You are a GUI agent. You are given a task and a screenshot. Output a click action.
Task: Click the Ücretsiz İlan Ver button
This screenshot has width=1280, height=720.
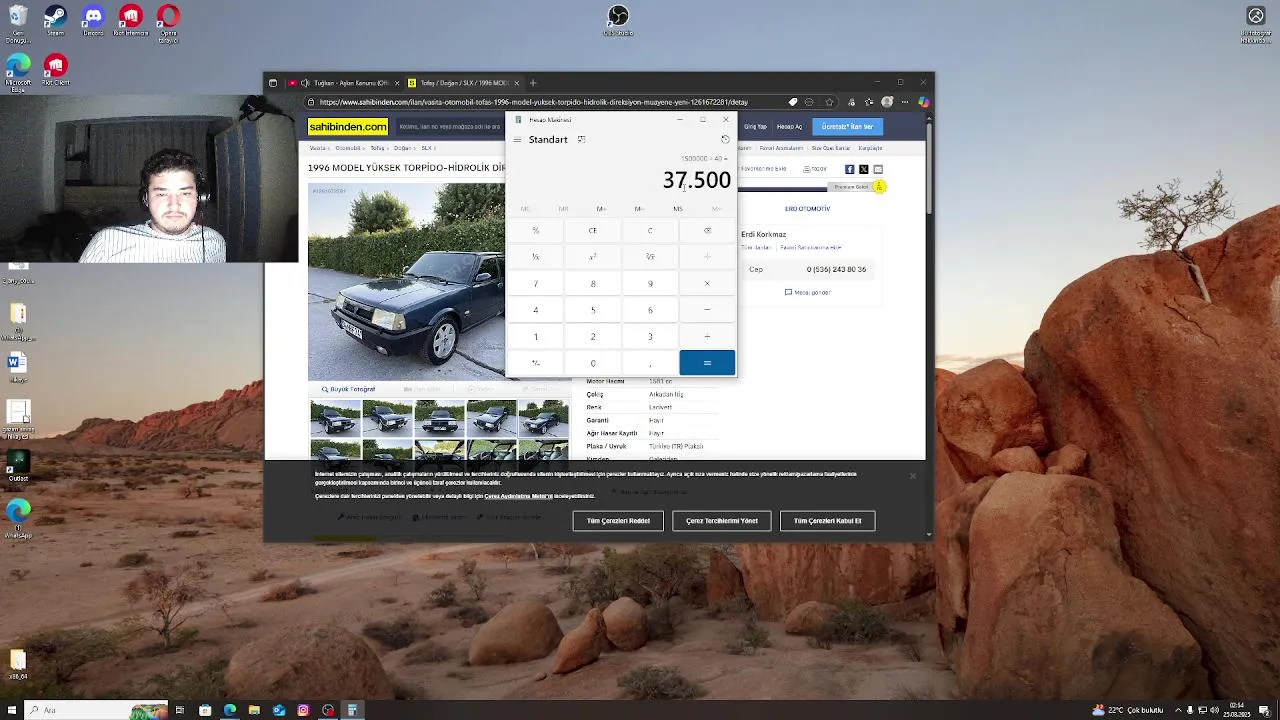[847, 127]
